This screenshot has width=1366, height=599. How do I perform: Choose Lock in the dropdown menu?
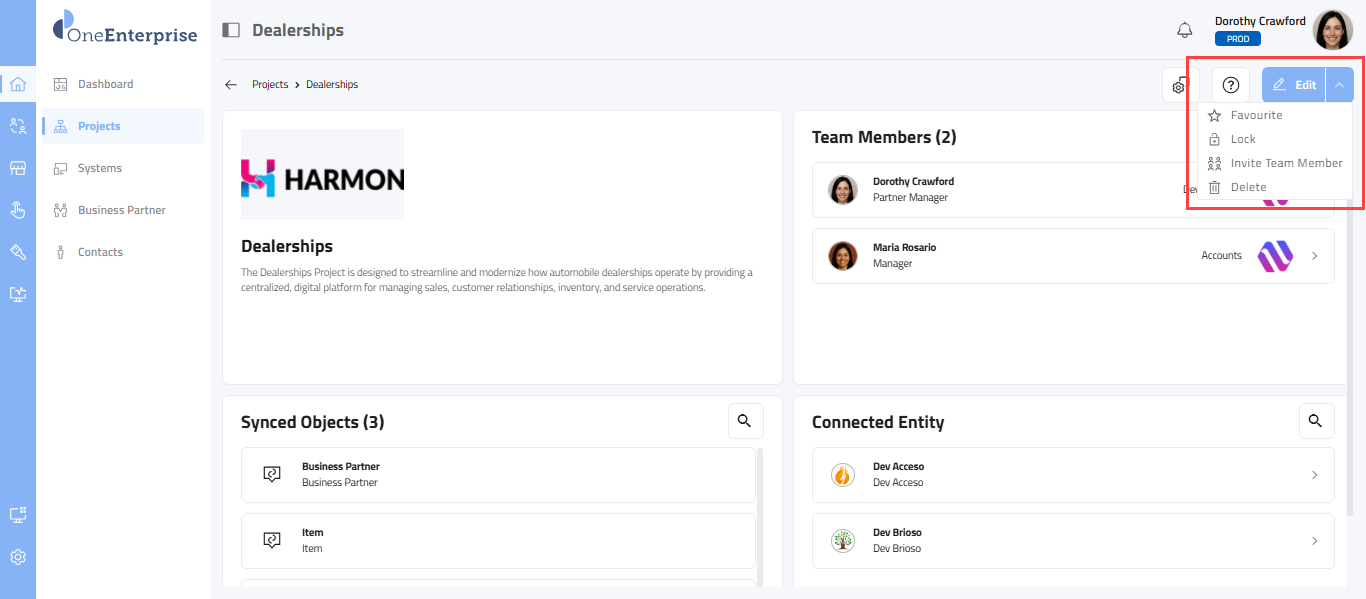pyautogui.click(x=1243, y=139)
